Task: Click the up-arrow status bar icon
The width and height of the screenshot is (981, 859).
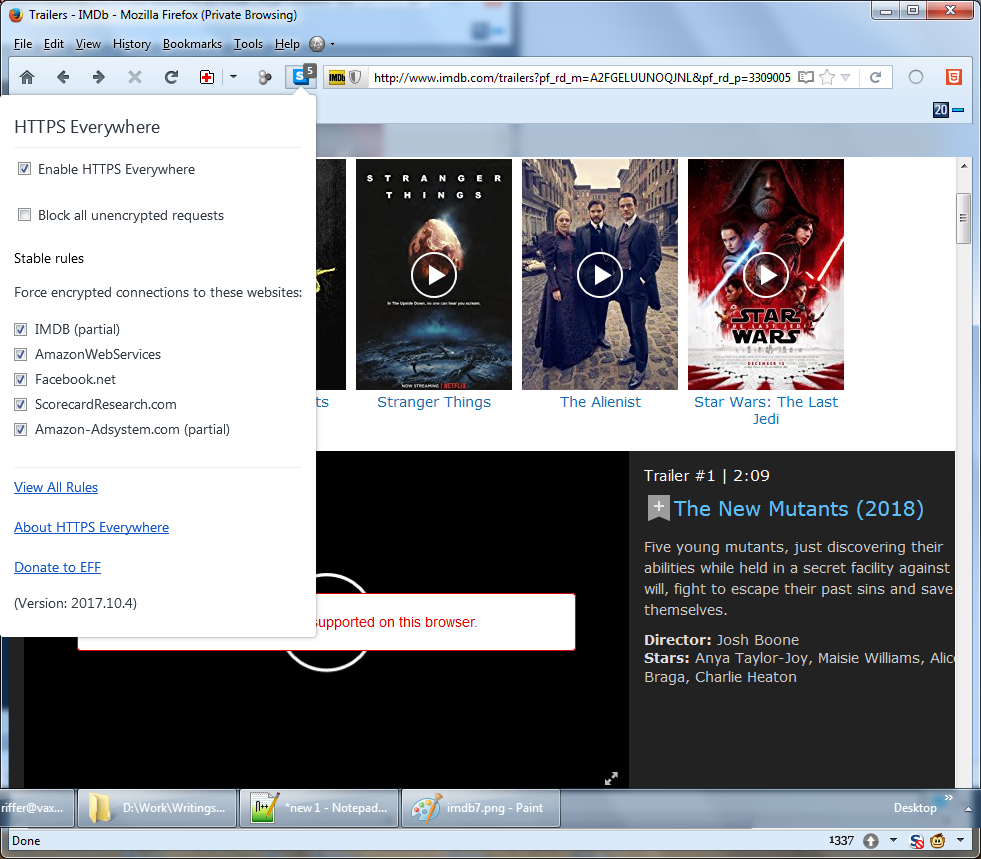Action: coord(871,841)
